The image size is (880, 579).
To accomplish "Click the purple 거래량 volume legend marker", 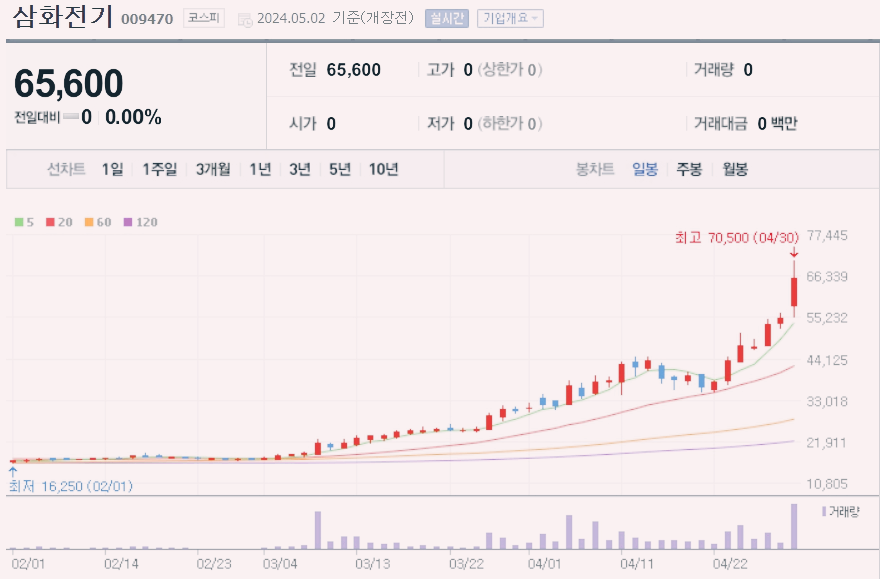I will (824, 511).
